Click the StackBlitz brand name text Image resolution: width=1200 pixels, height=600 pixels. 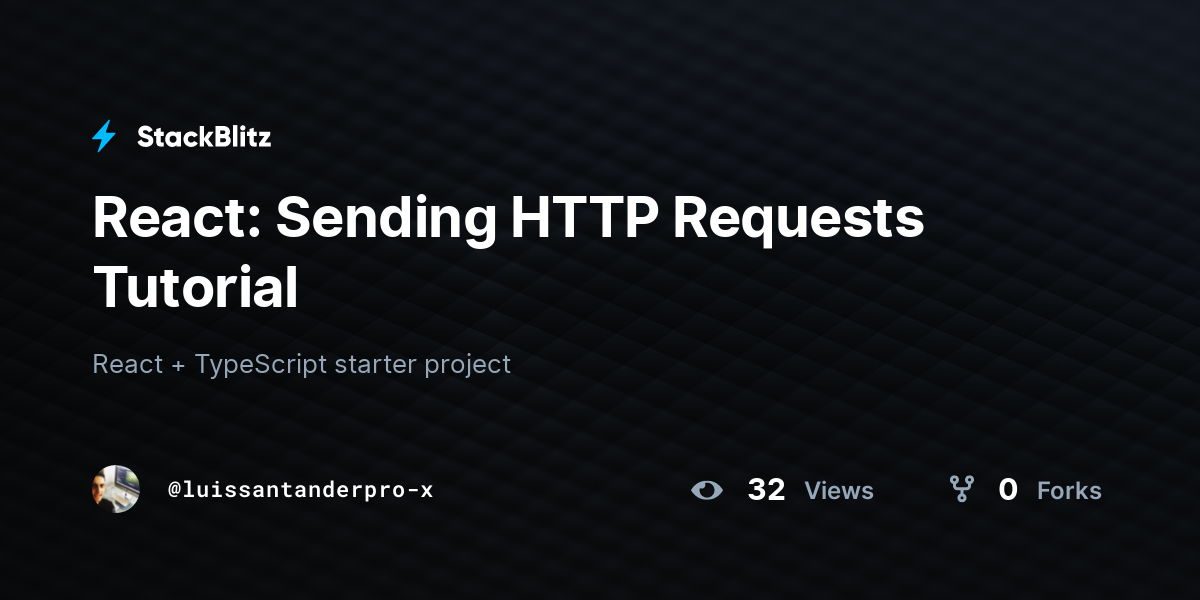204,137
